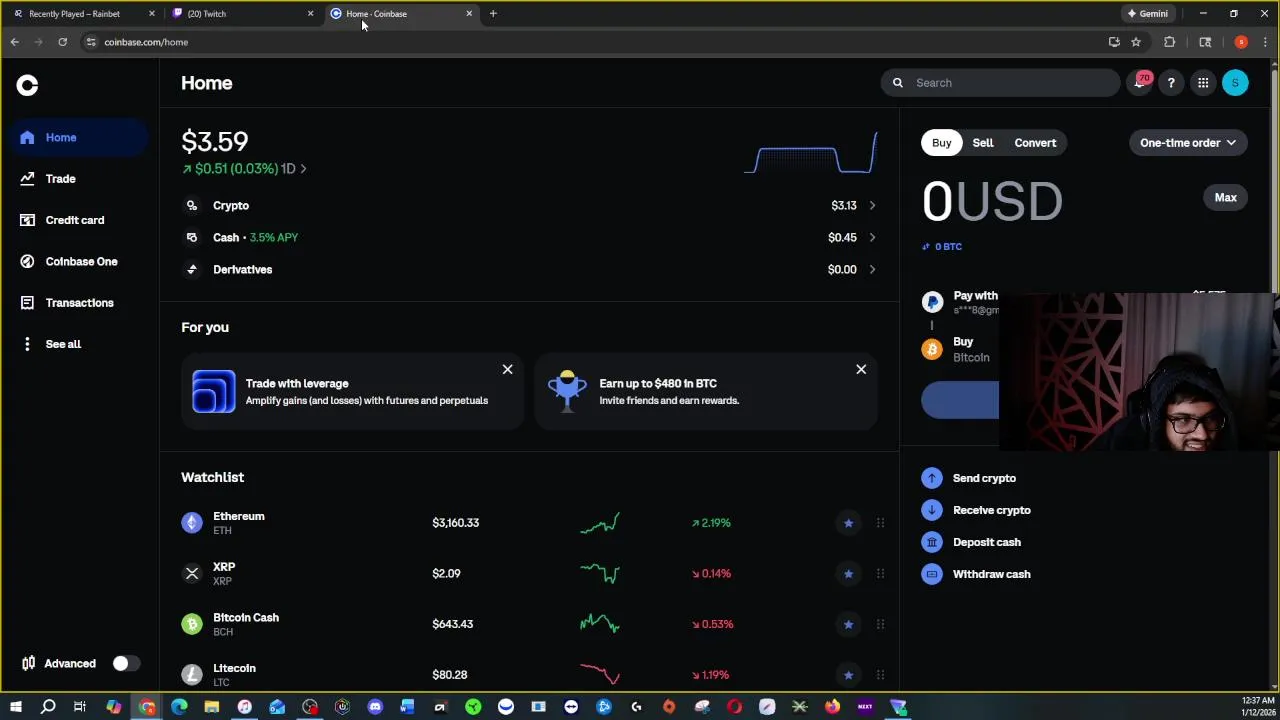The height and width of the screenshot is (720, 1280).
Task: Click the Search input field
Action: click(x=1000, y=83)
